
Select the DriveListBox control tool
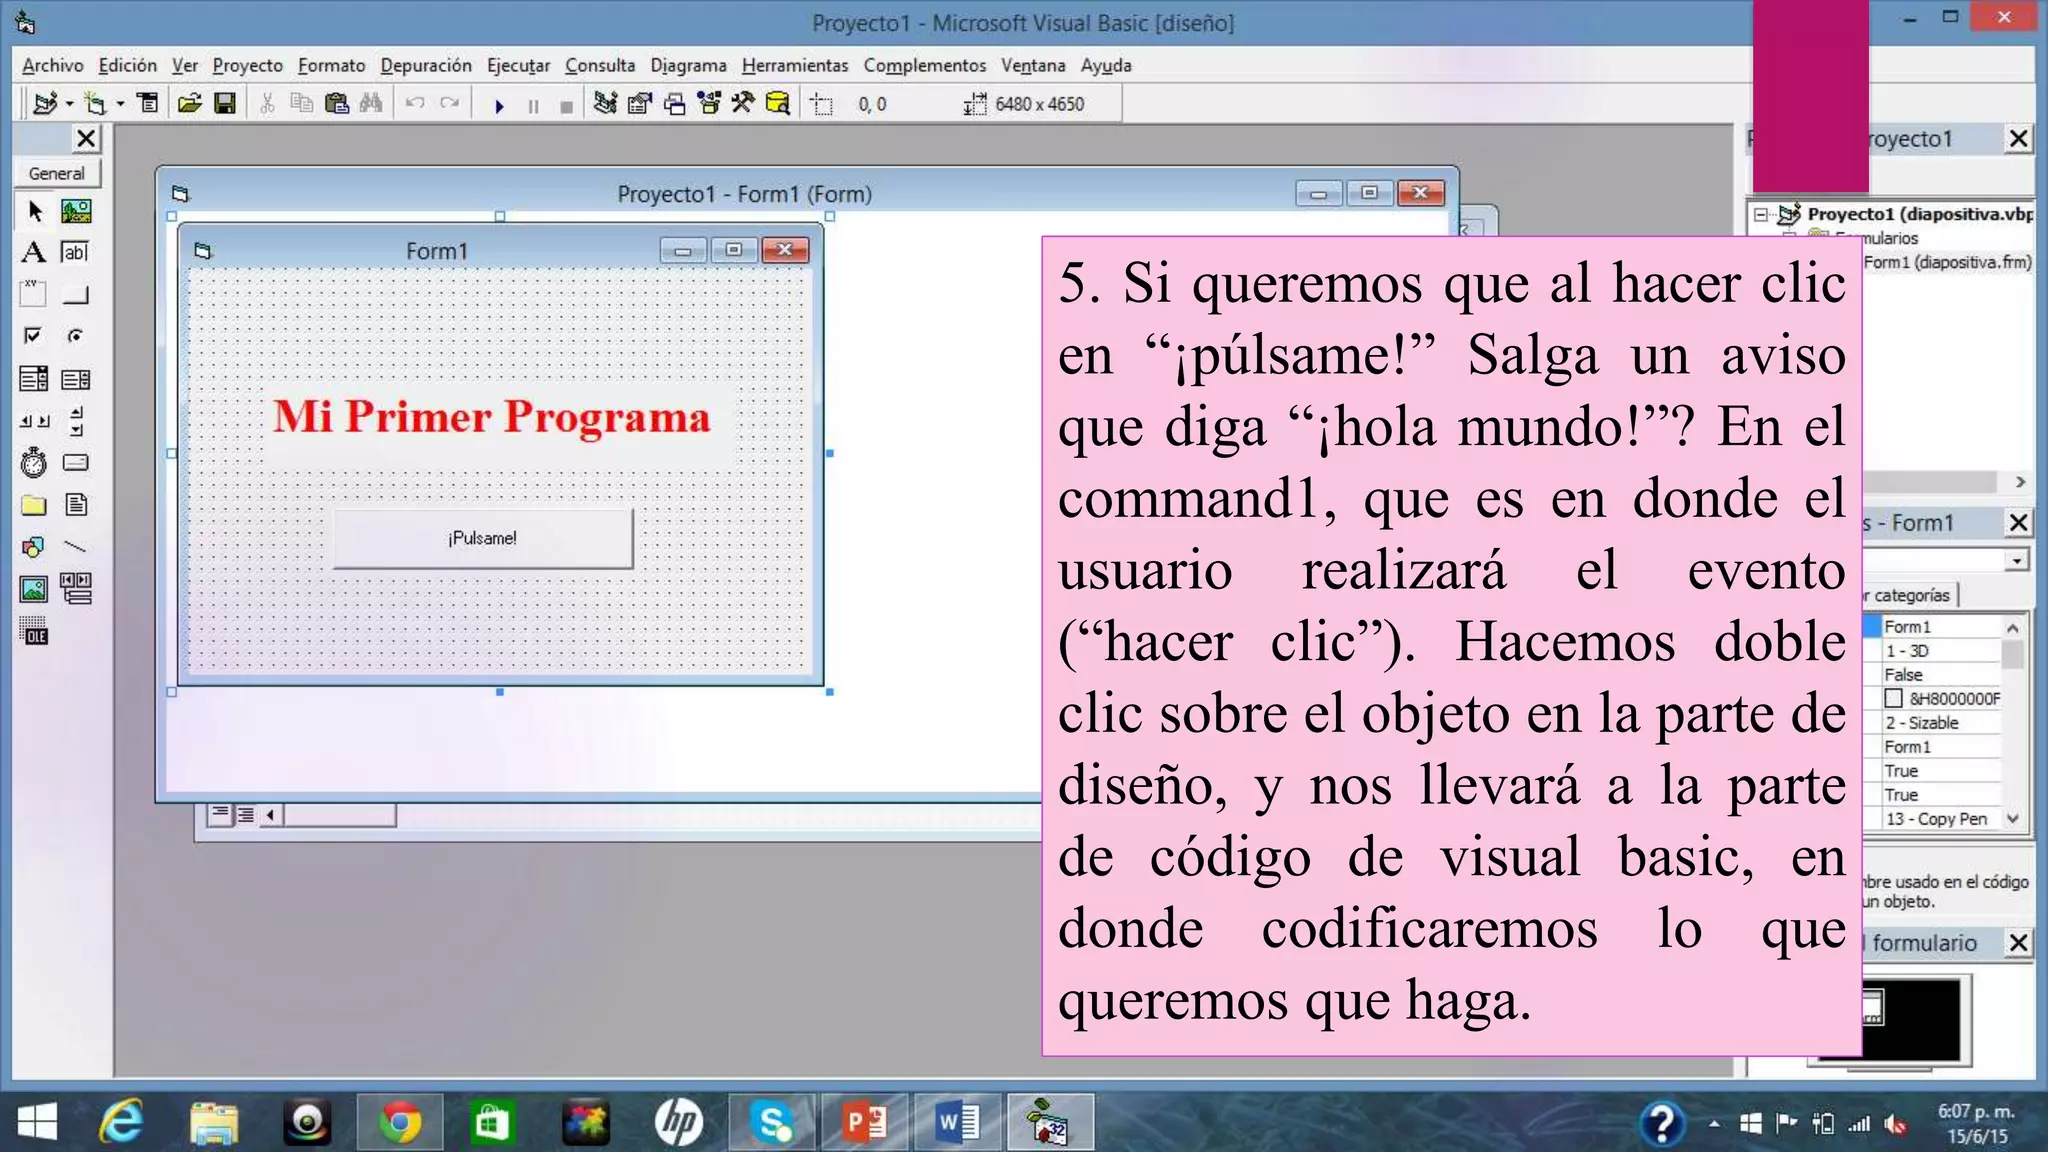(x=76, y=462)
